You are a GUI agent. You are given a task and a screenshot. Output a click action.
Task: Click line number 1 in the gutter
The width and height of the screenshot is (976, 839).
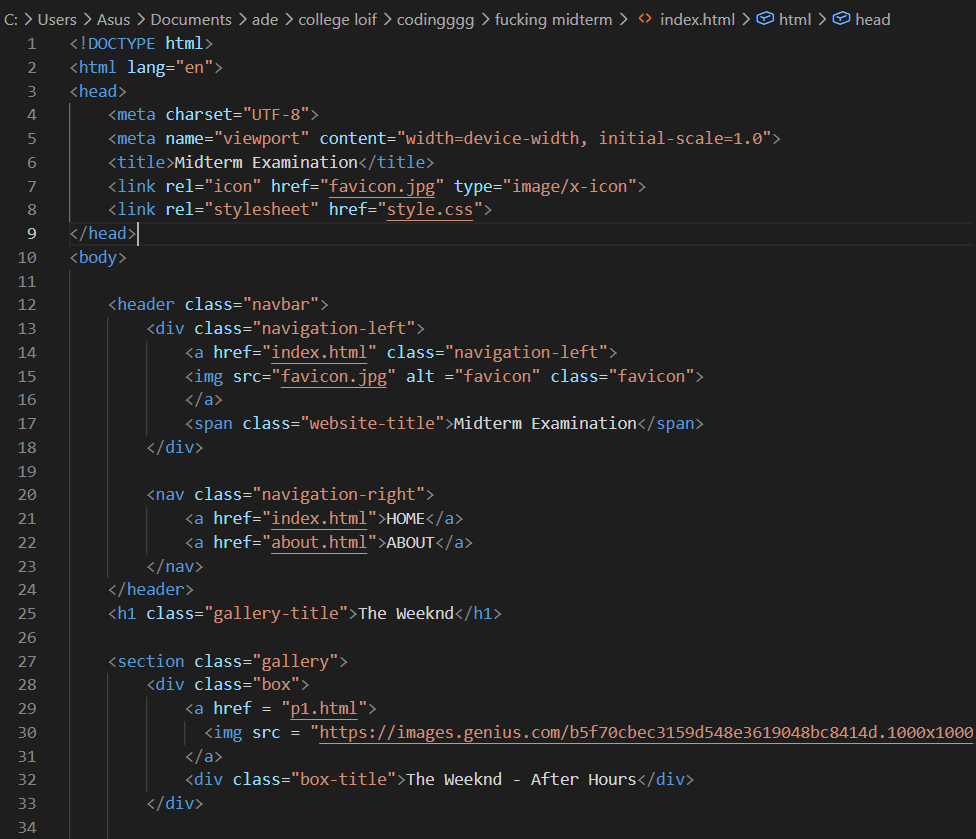32,44
